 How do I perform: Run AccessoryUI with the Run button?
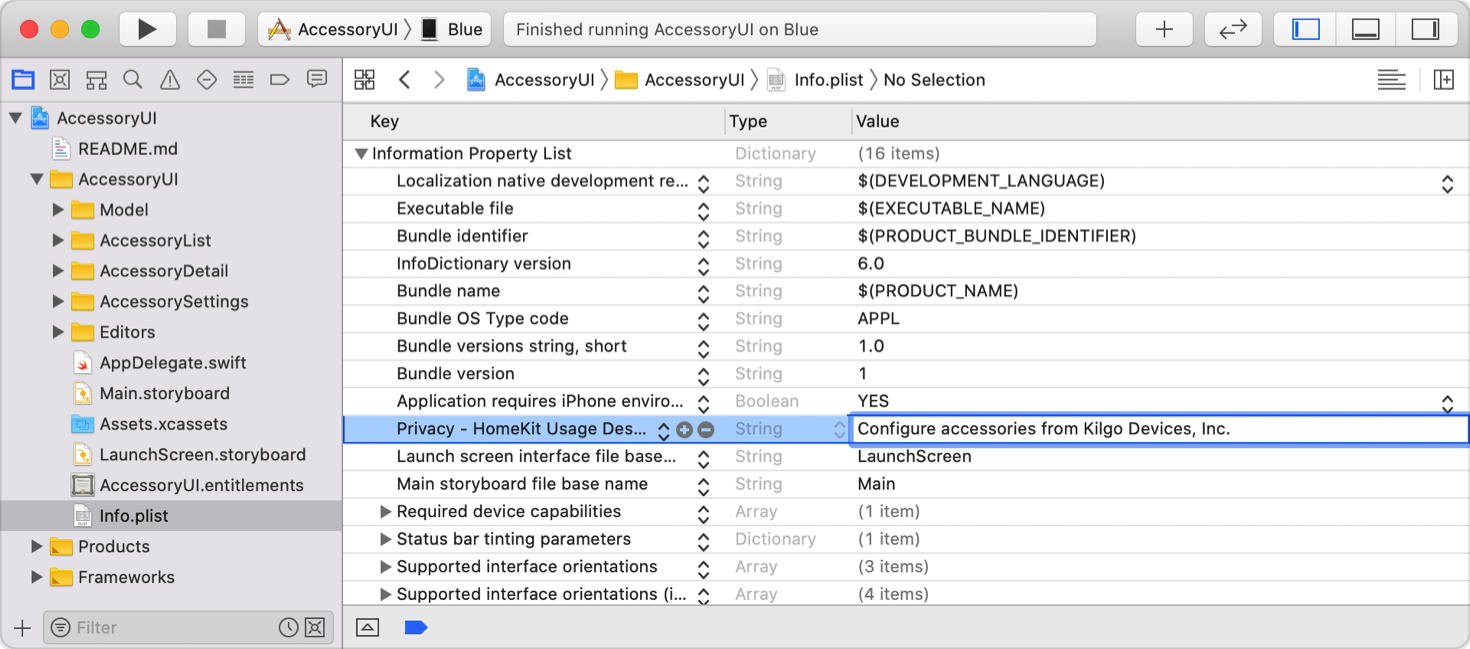pos(147,28)
